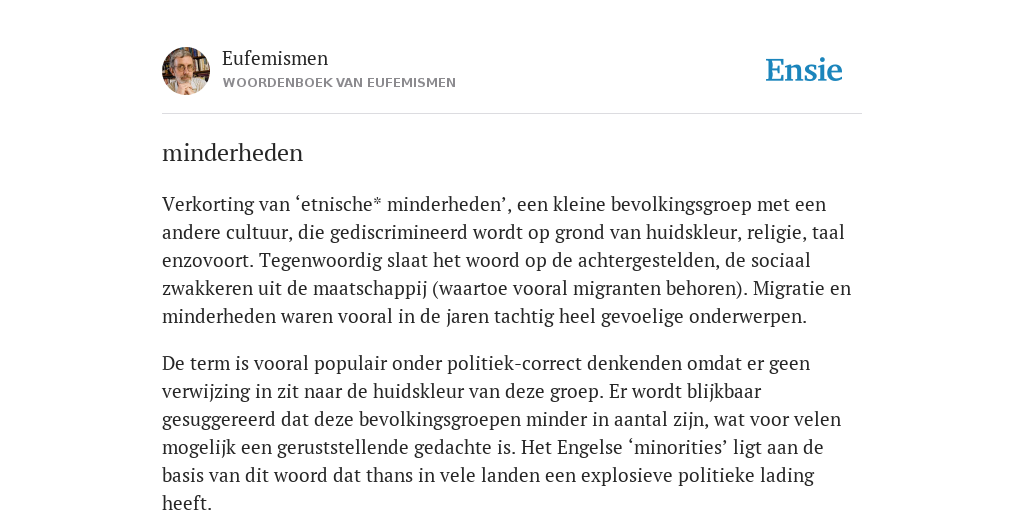Click the asterisk after 'etnische'

click(x=377, y=201)
